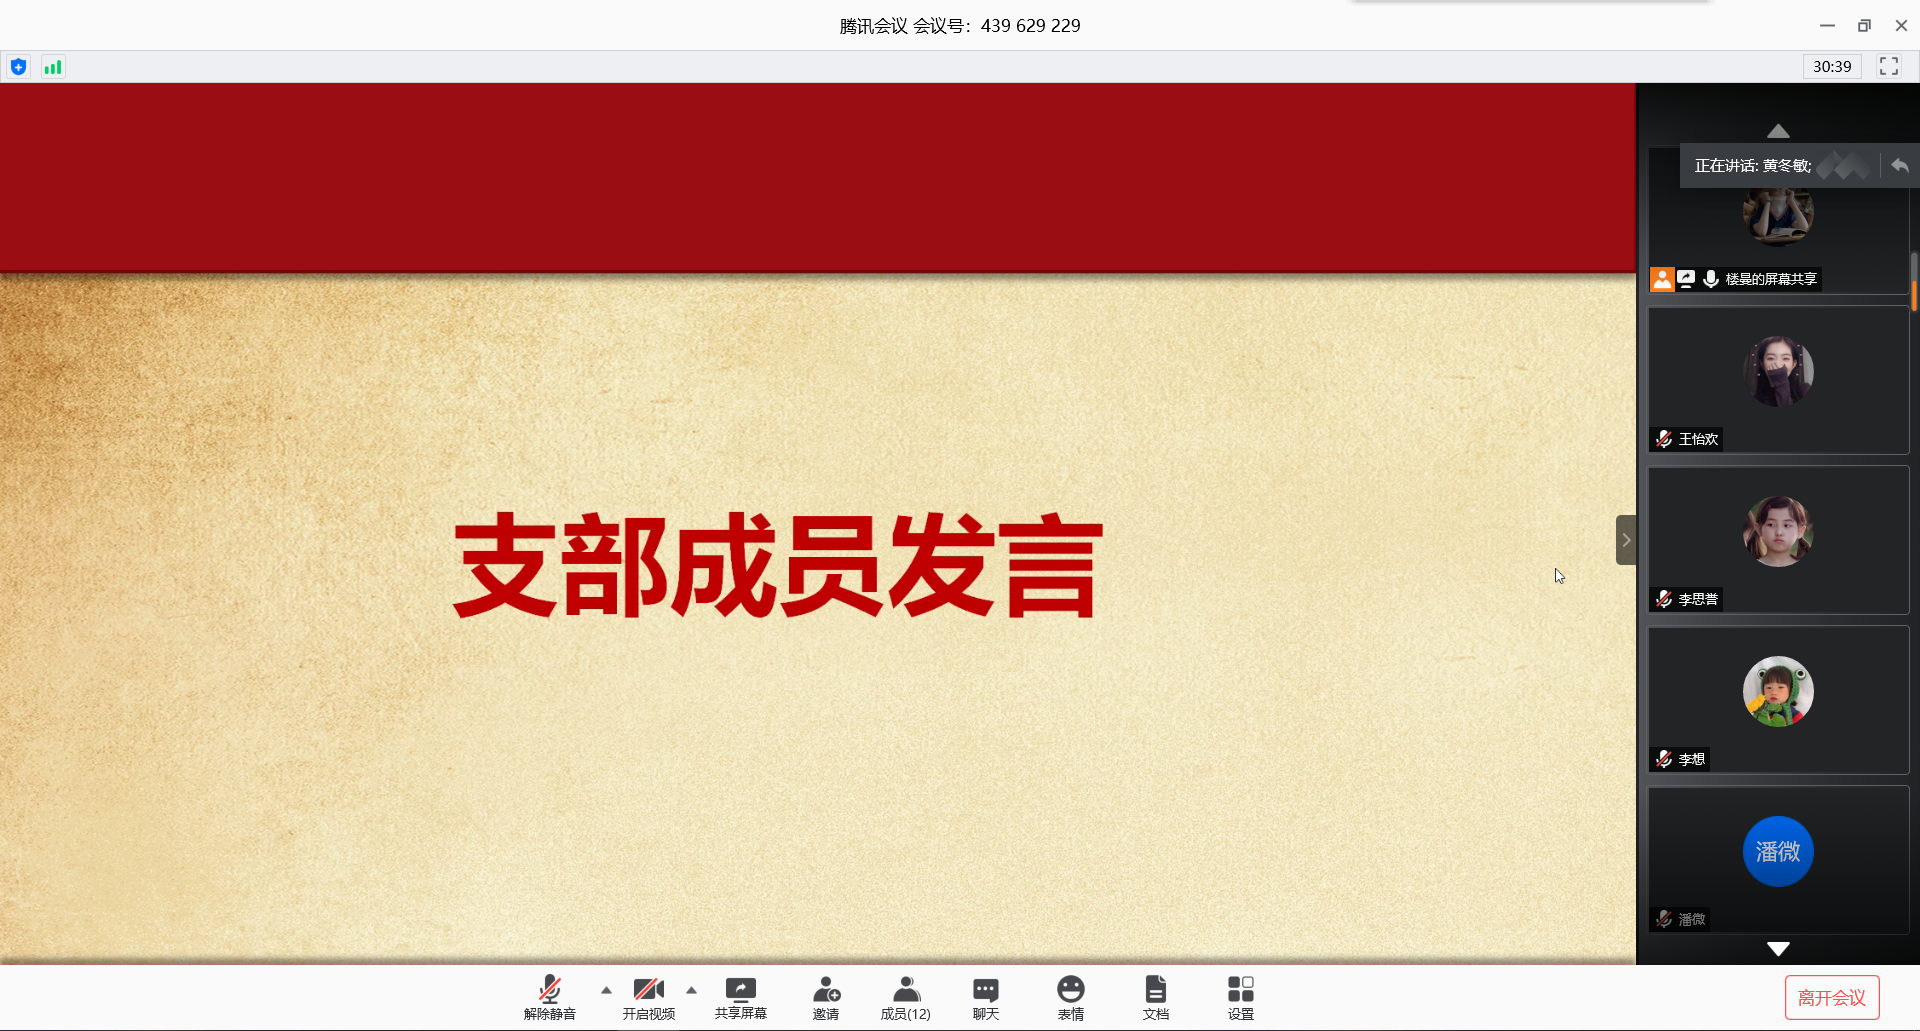Open the documents (文档) panel
Image resolution: width=1920 pixels, height=1031 pixels.
[1155, 997]
